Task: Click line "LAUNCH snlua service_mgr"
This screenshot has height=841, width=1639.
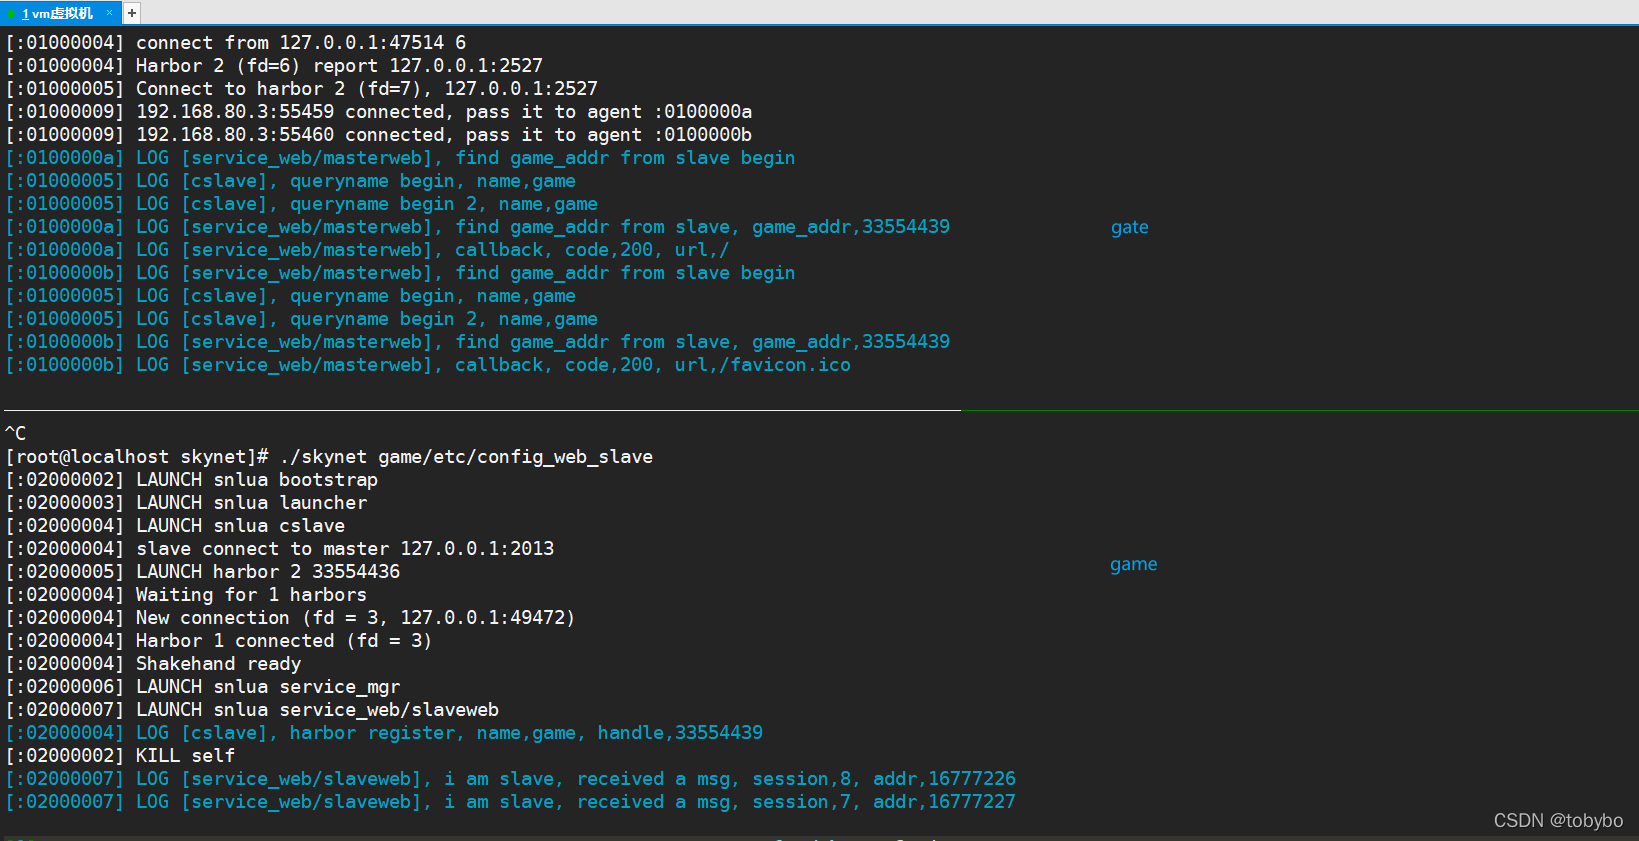Action: [x=203, y=687]
